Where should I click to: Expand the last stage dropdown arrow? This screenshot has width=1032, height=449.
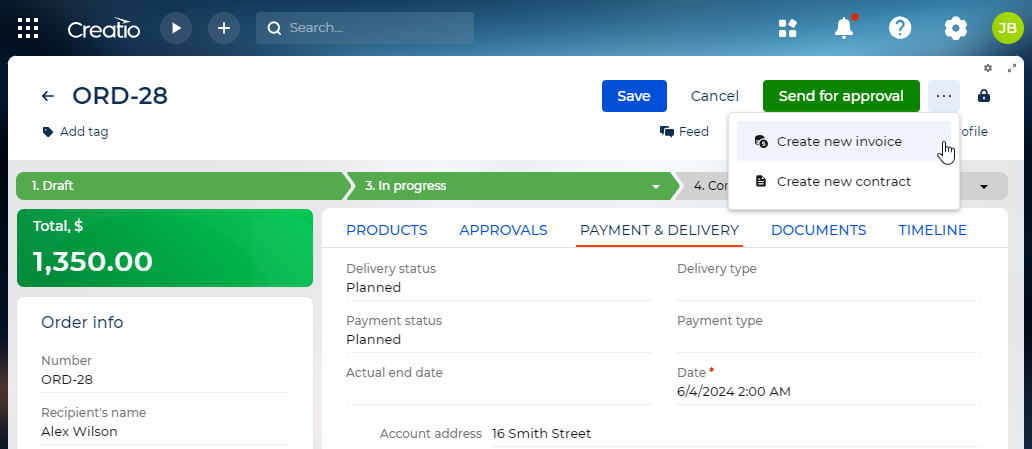point(984,186)
